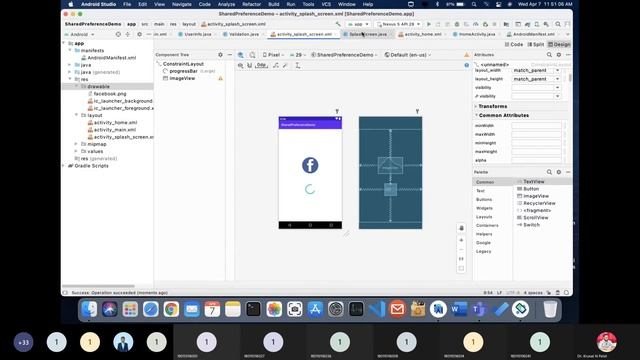
Task: Open the Android project view dropdown
Action: (x=80, y=34)
